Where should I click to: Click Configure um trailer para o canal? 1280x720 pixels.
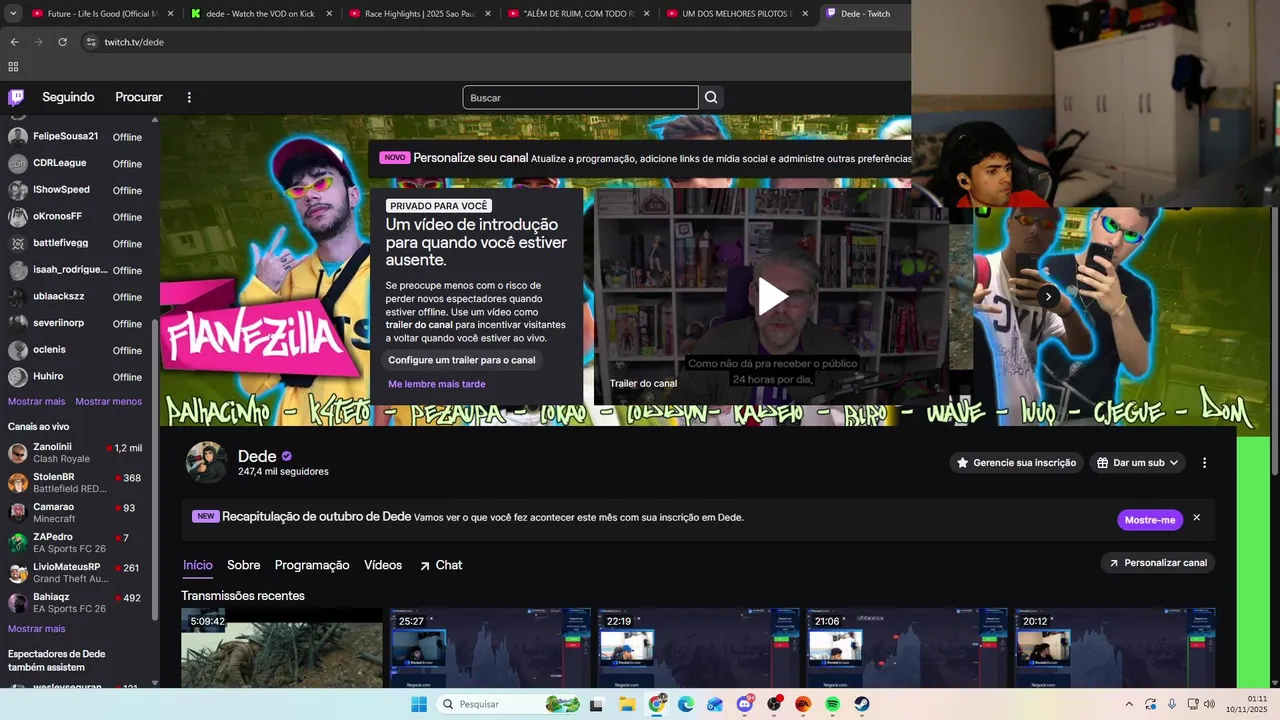461,360
